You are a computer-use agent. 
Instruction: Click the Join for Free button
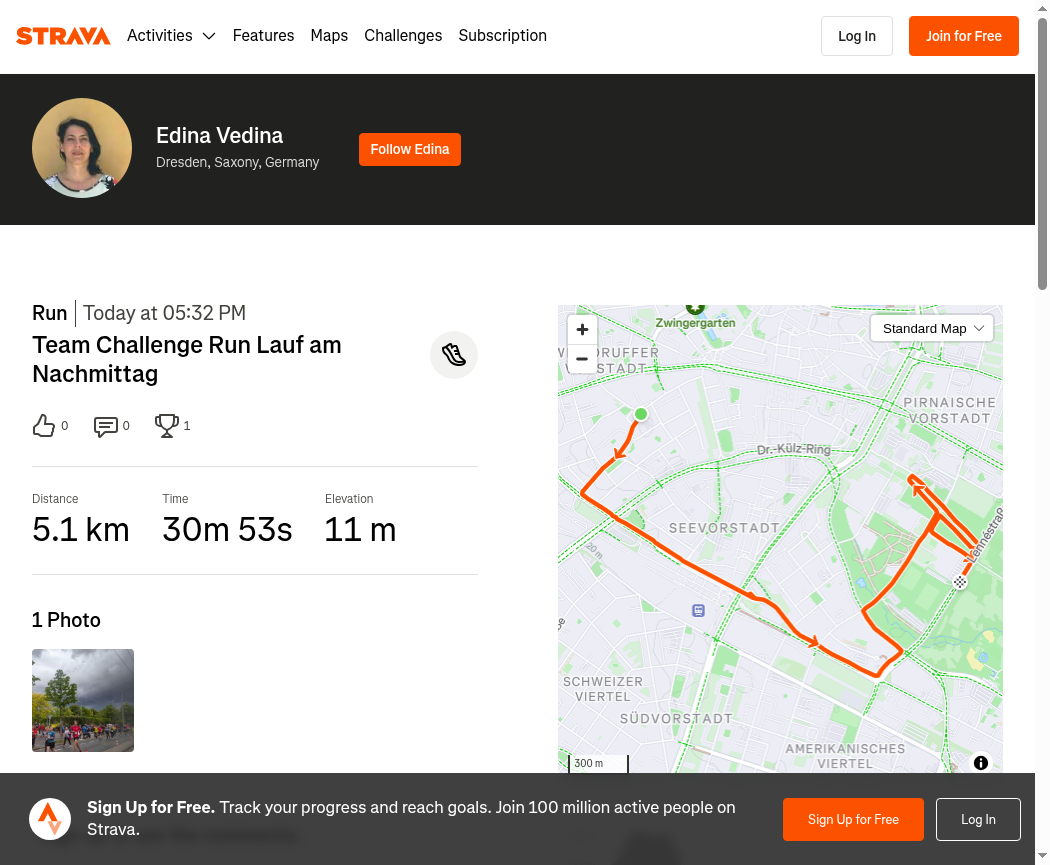point(964,36)
